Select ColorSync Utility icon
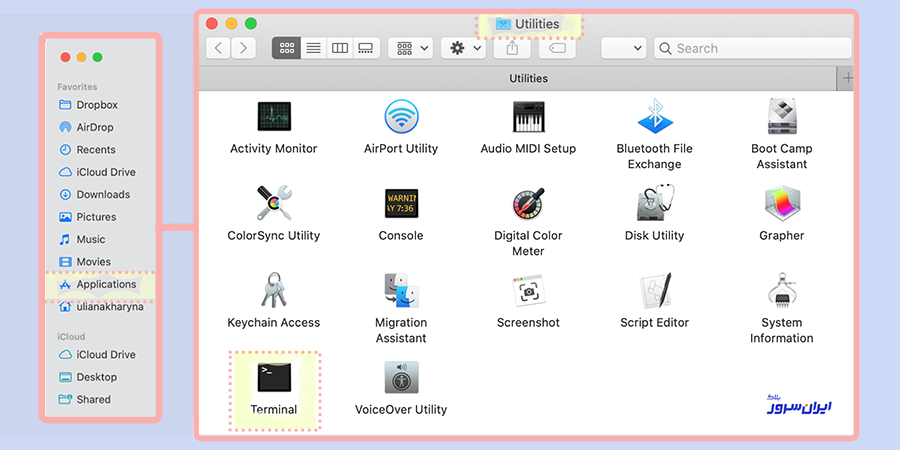 coord(274,203)
